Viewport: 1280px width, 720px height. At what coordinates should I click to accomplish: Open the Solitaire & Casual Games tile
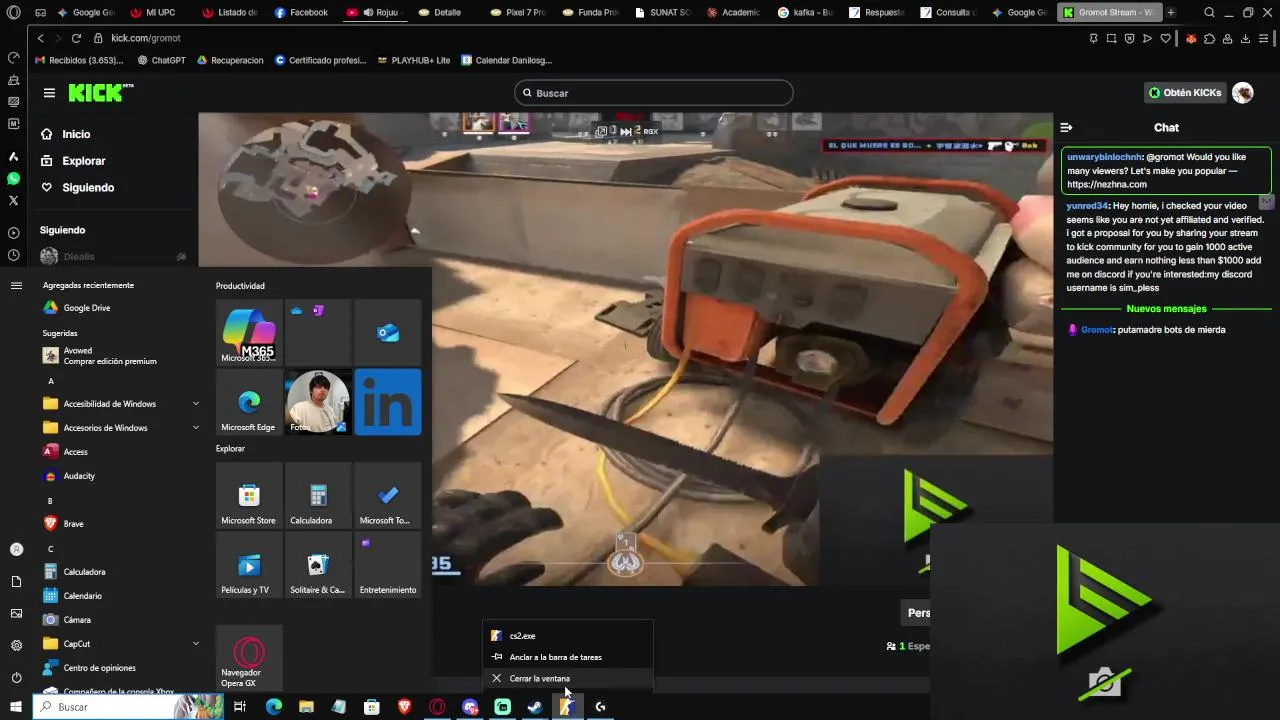coord(318,565)
